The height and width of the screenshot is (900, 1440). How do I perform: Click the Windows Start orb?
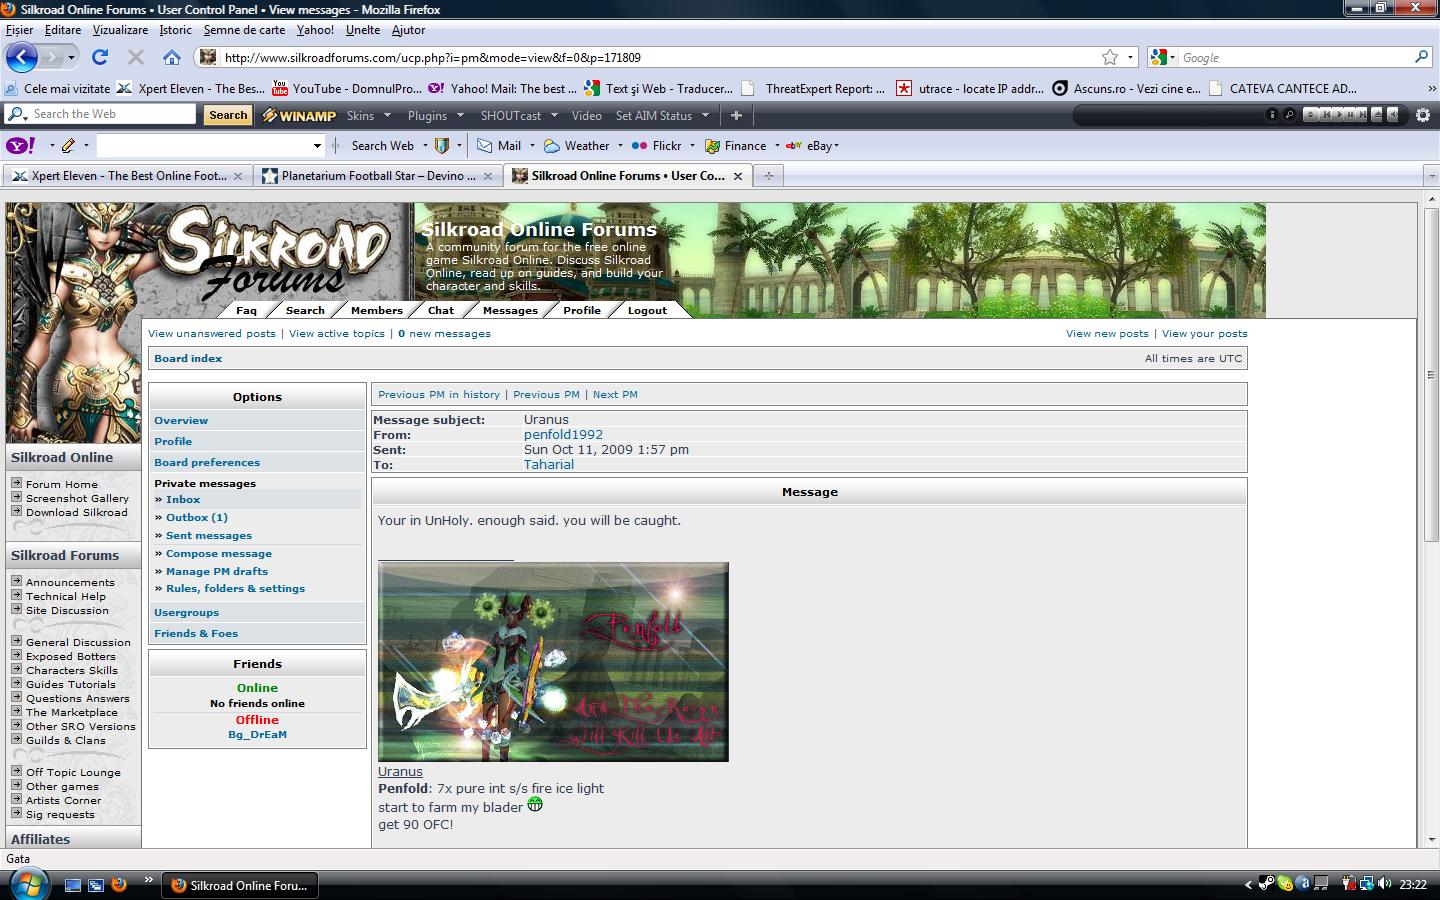[27, 884]
